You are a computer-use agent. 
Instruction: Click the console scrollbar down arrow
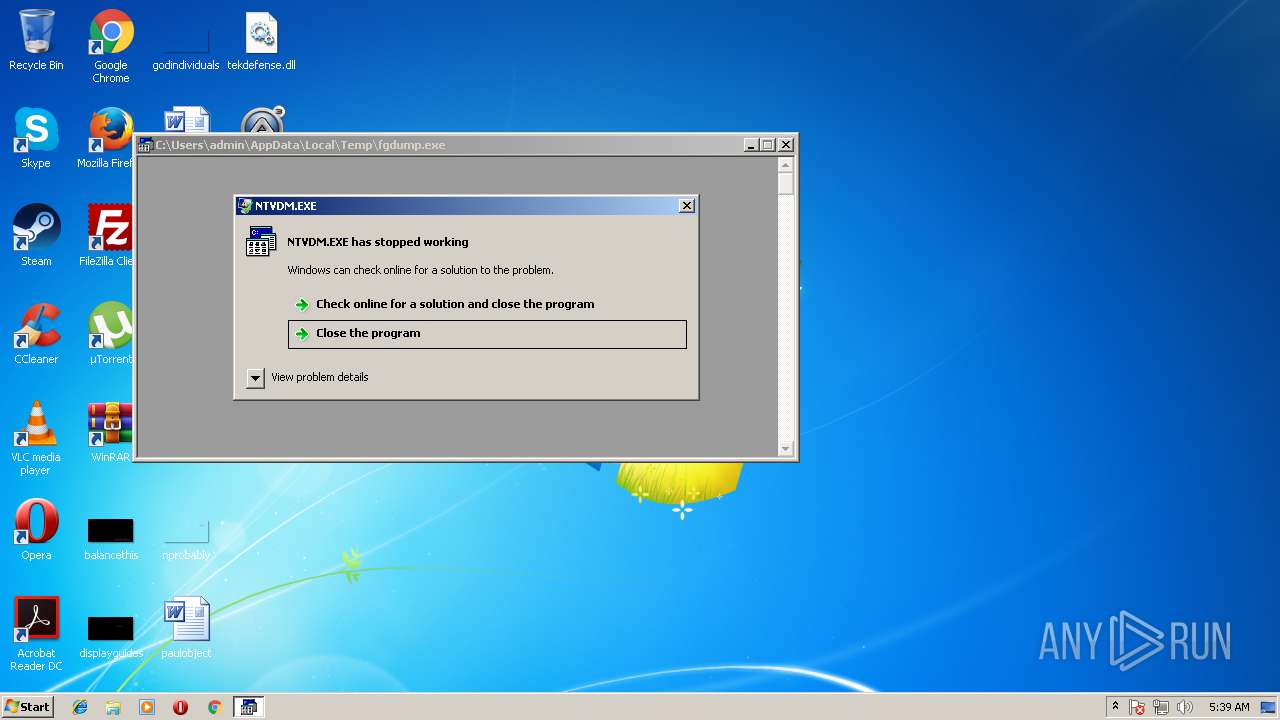click(786, 449)
